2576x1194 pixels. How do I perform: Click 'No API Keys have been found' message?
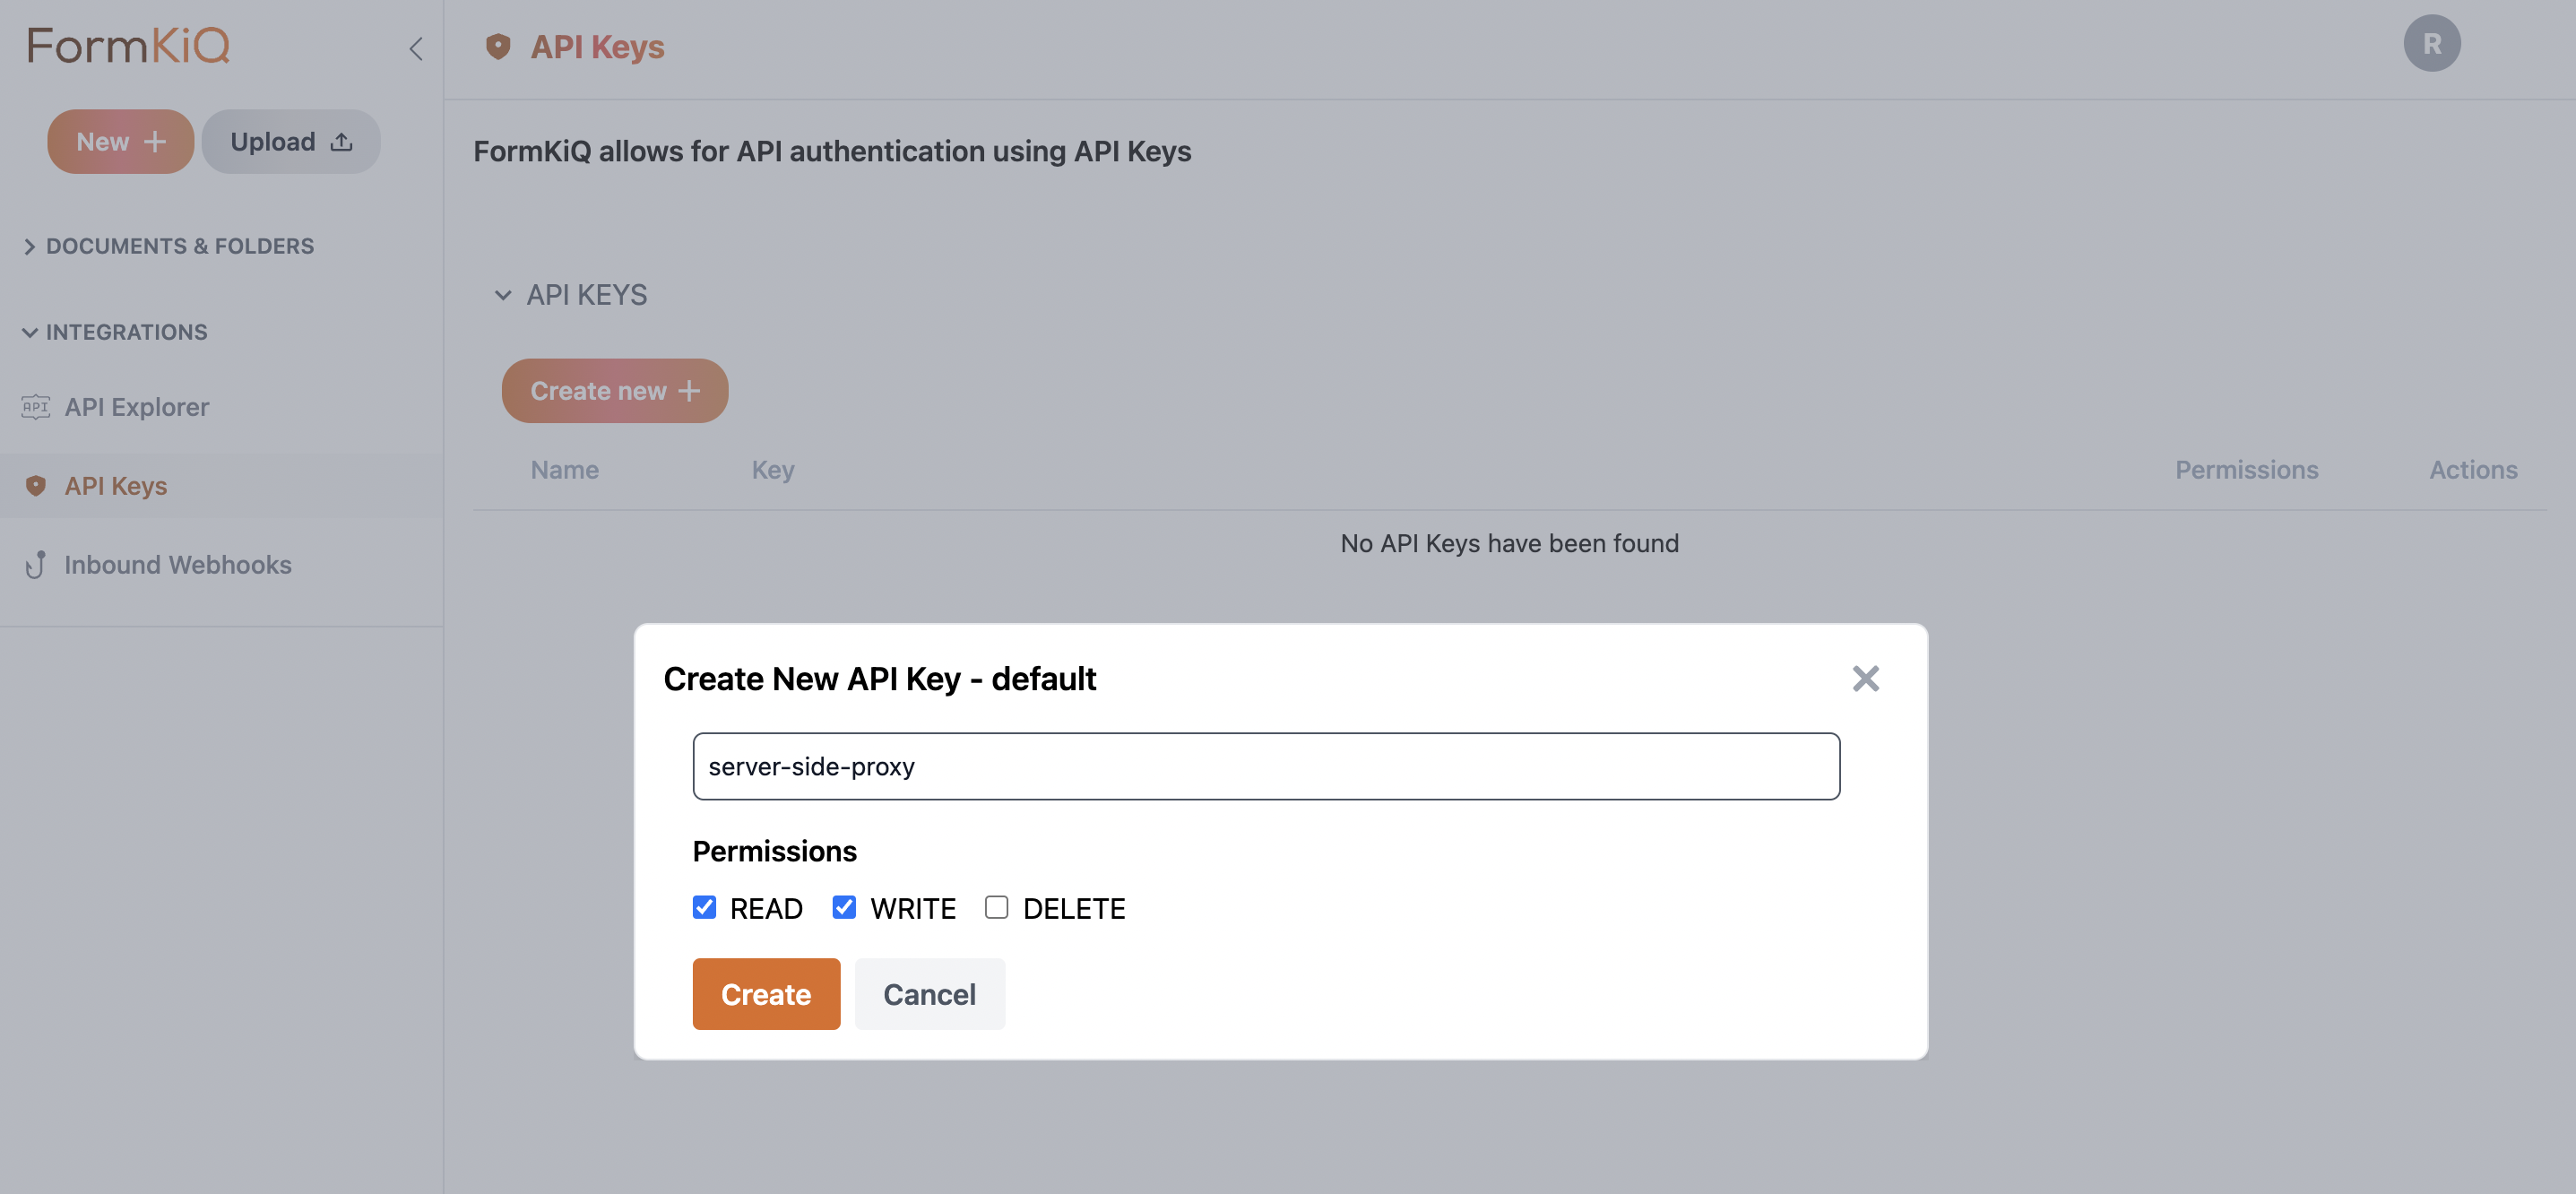1509,543
